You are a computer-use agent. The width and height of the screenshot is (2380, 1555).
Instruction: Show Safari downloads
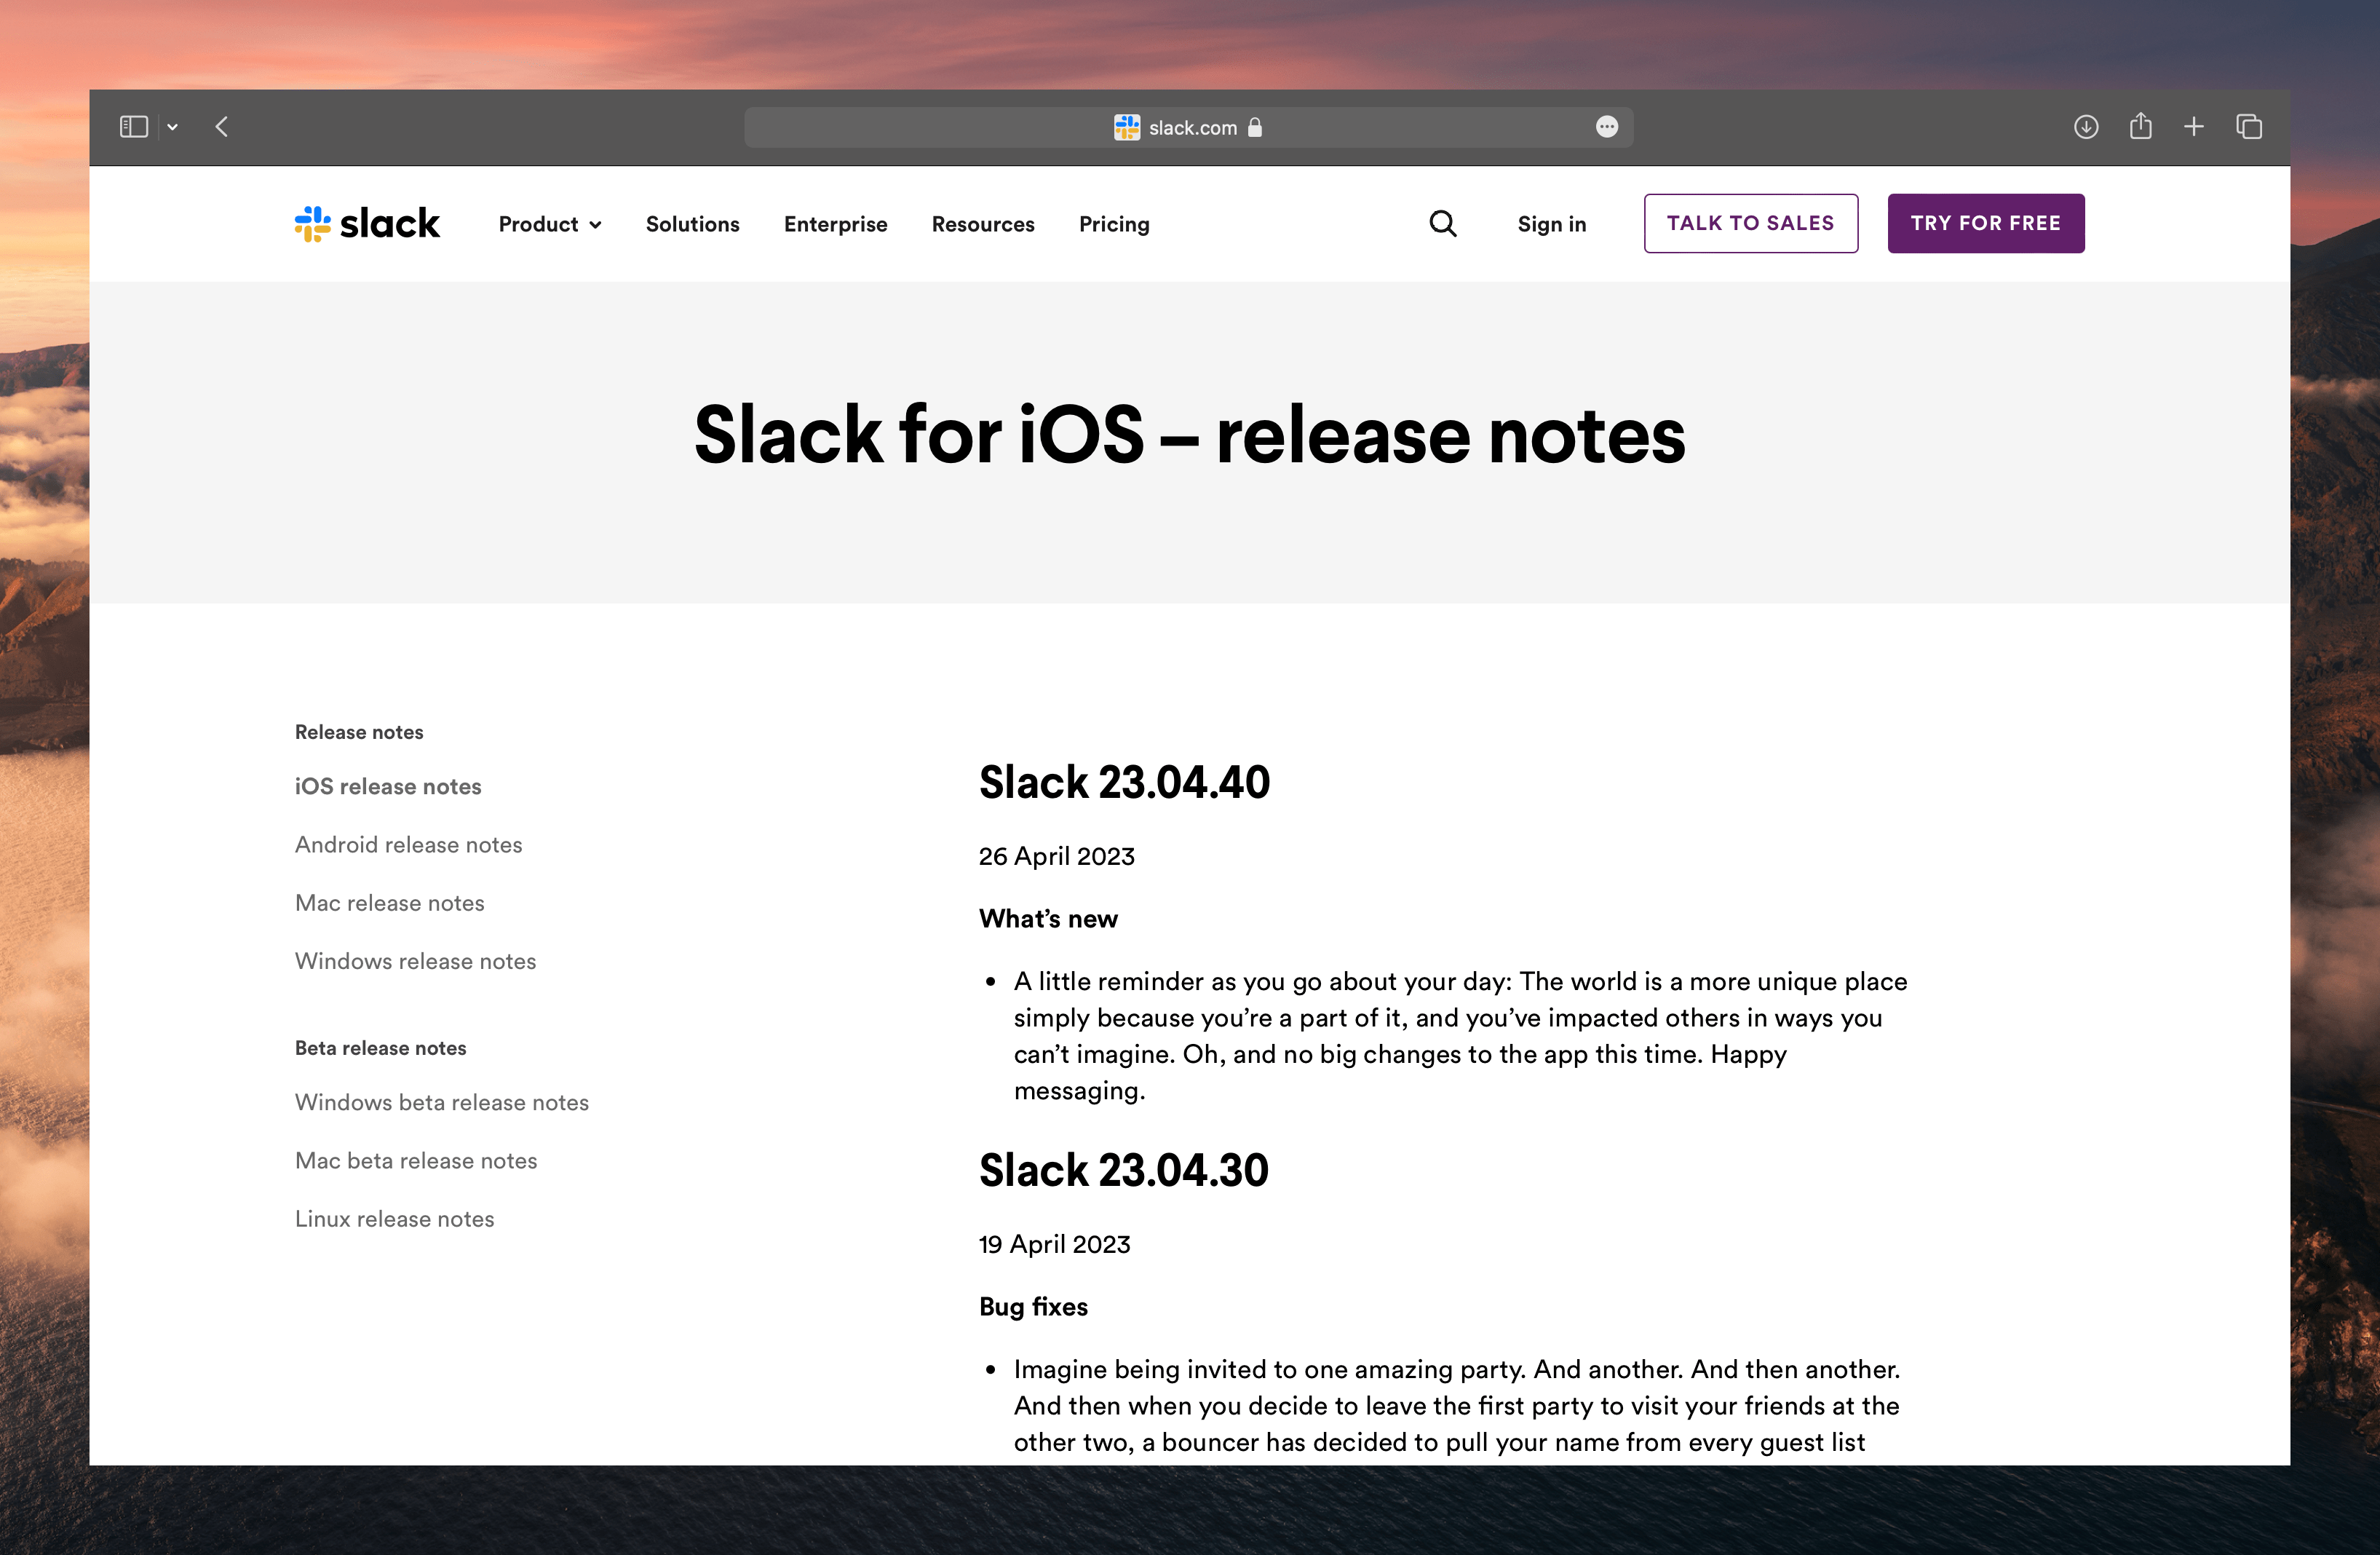(x=2085, y=127)
